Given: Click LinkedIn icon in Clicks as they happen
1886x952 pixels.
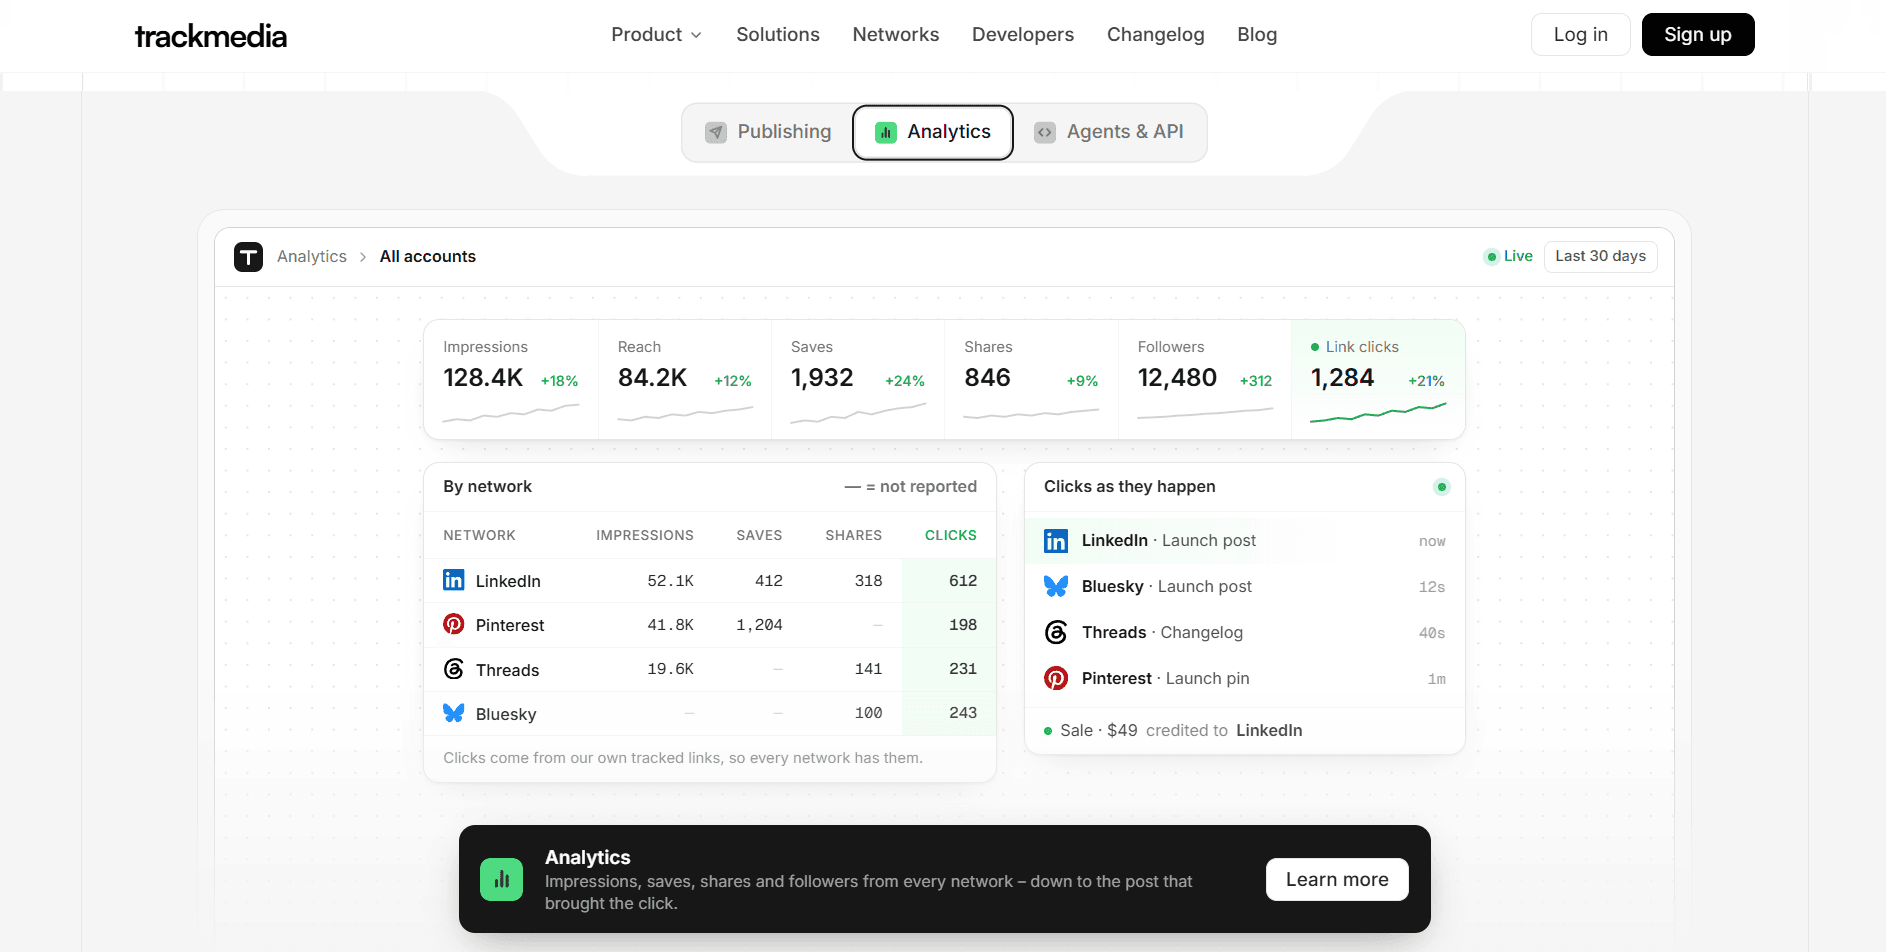Looking at the screenshot, I should click(x=1056, y=541).
